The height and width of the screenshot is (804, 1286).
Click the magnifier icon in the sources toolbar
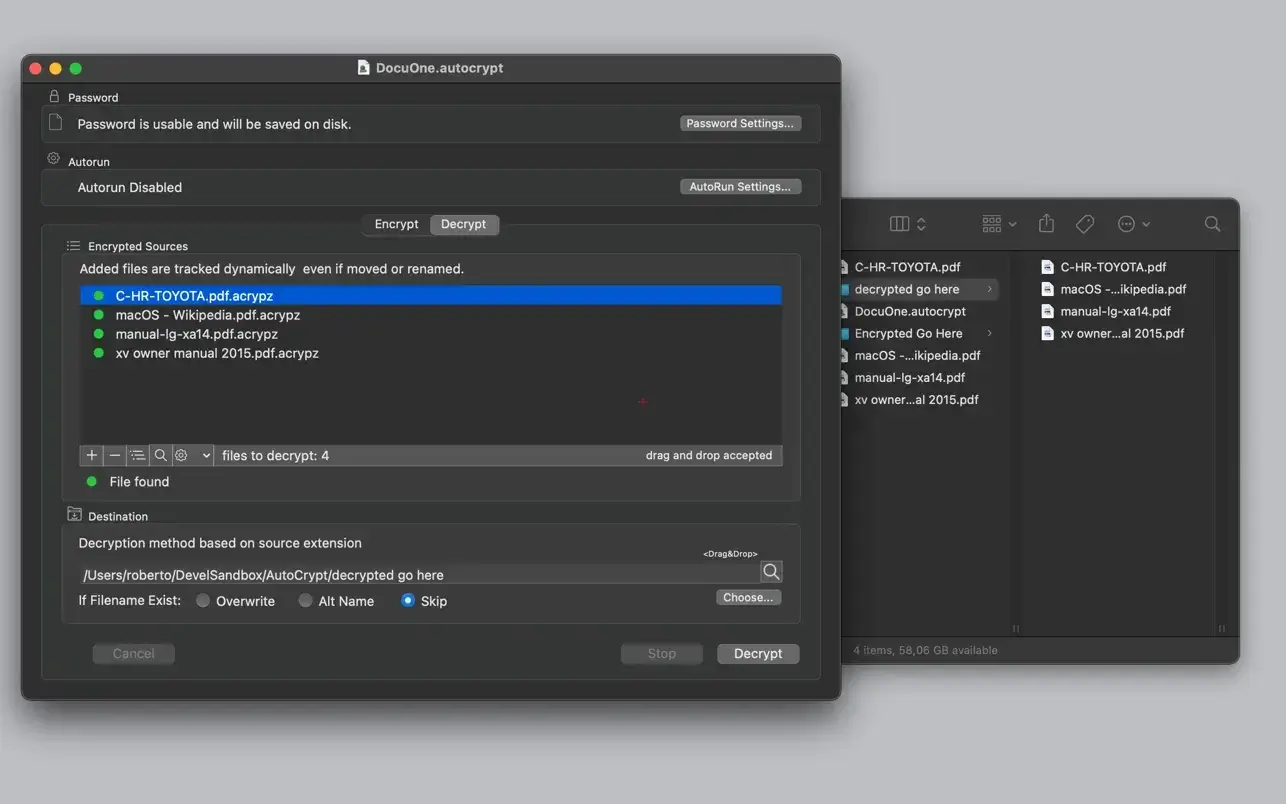coord(160,455)
